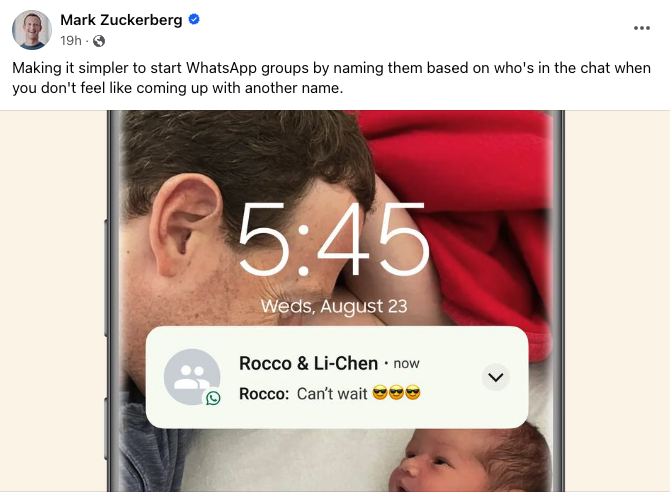Click the blue verified badge

[194, 19]
